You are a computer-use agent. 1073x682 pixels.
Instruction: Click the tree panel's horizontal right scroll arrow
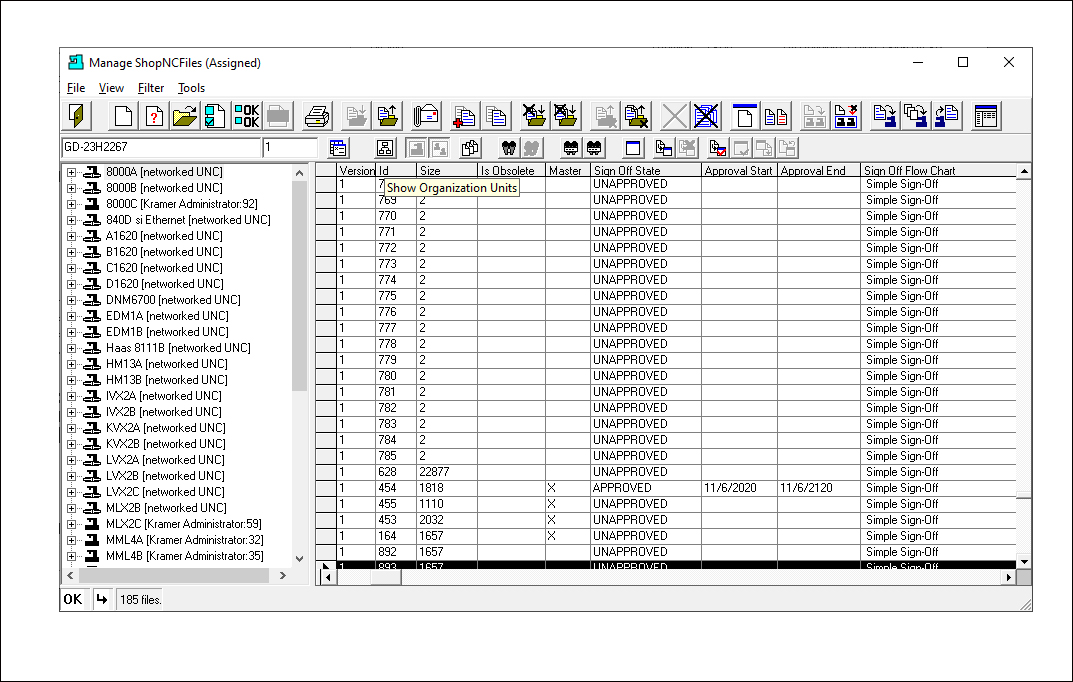pos(283,576)
